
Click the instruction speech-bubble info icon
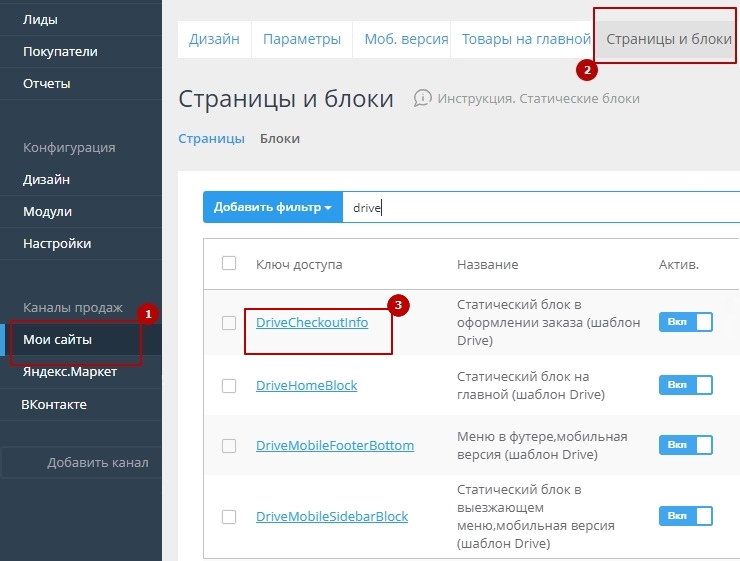[422, 98]
